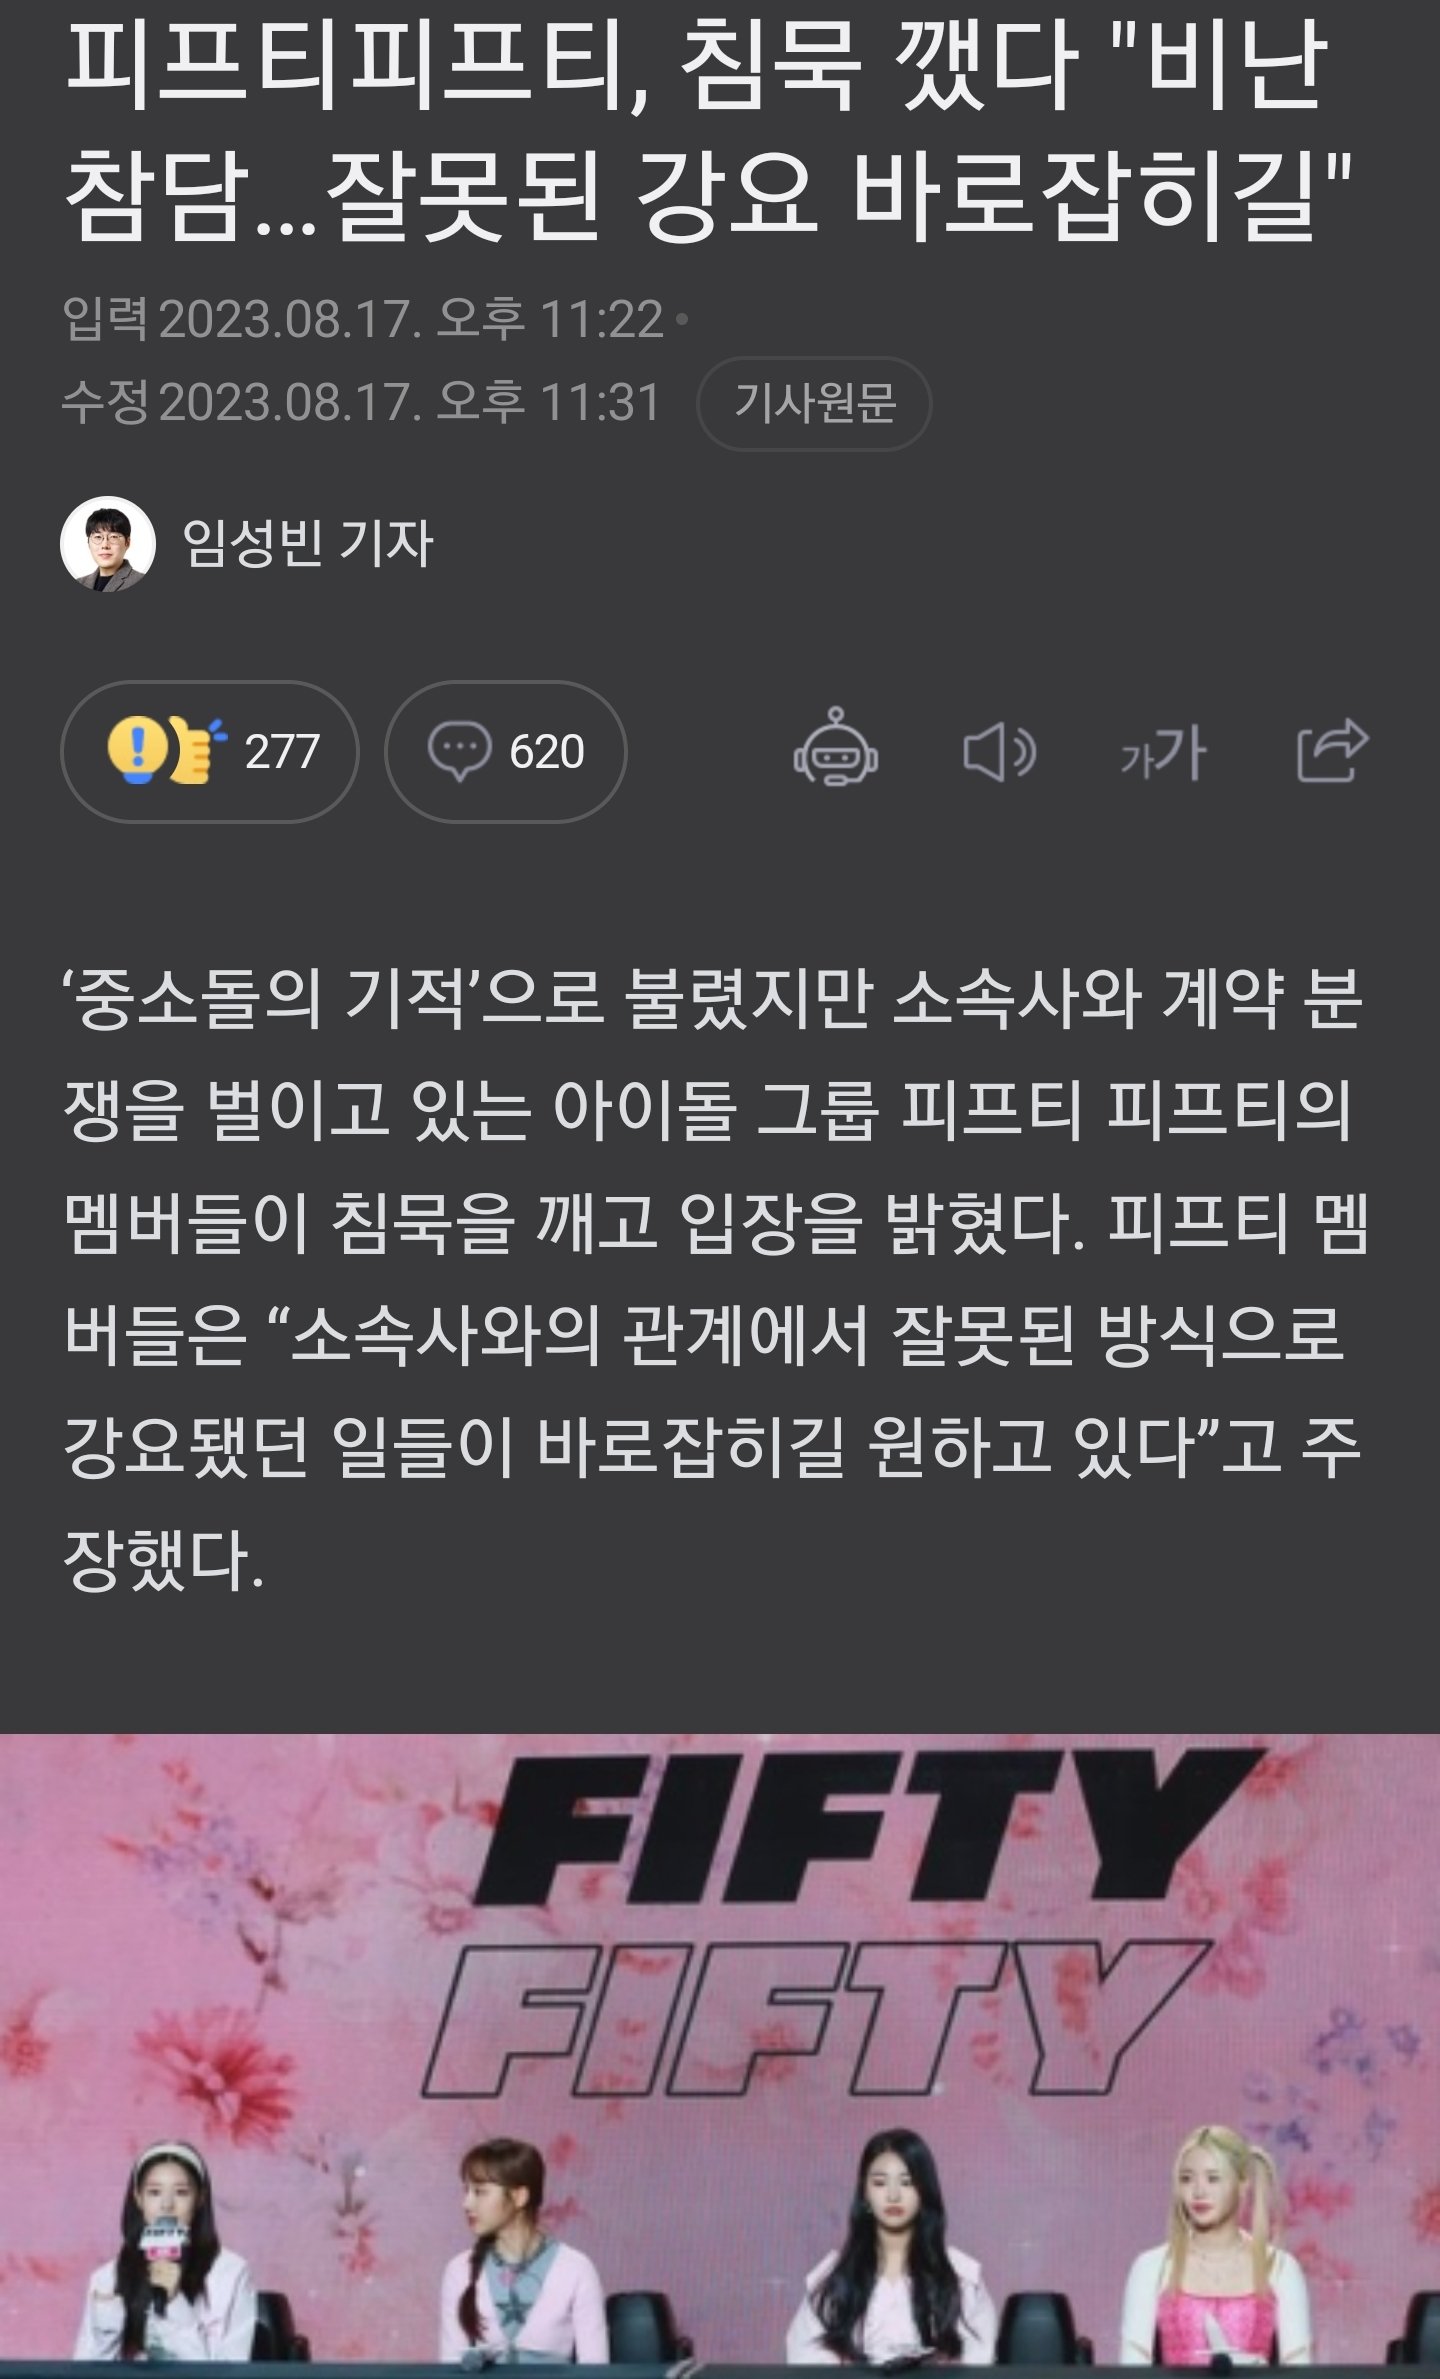The image size is (1440, 2379).
Task: Open original article via 기사원문 button
Action: click(x=814, y=404)
